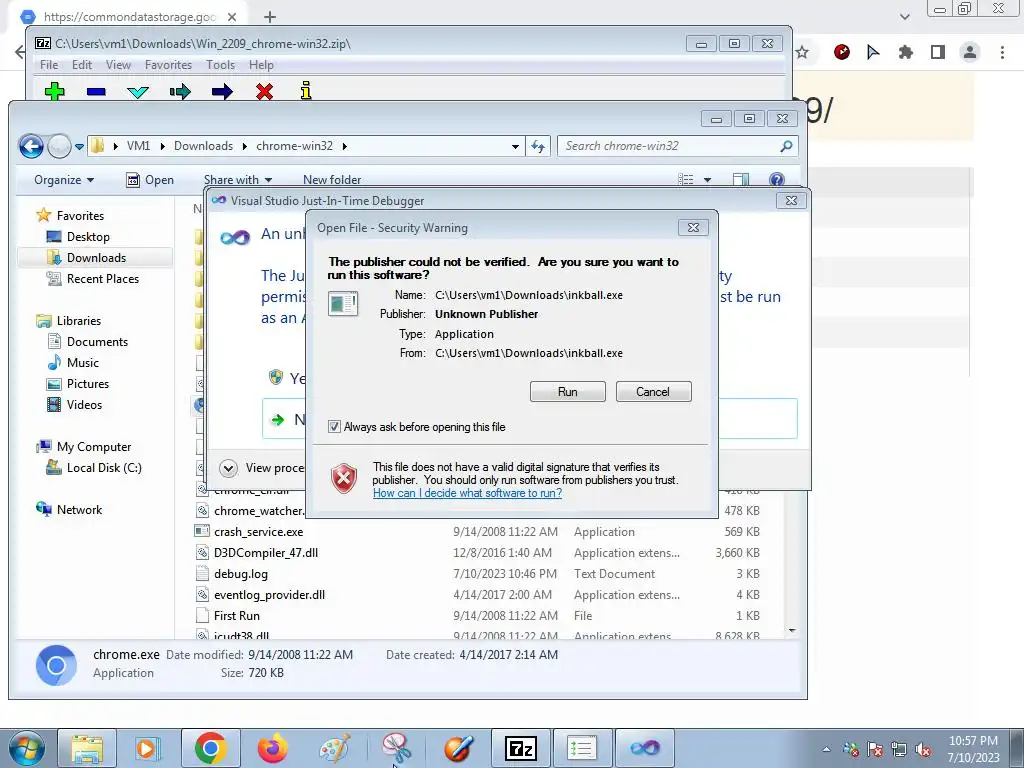Show hidden tray icons arrow
This screenshot has height=768, width=1024.
[x=826, y=749]
